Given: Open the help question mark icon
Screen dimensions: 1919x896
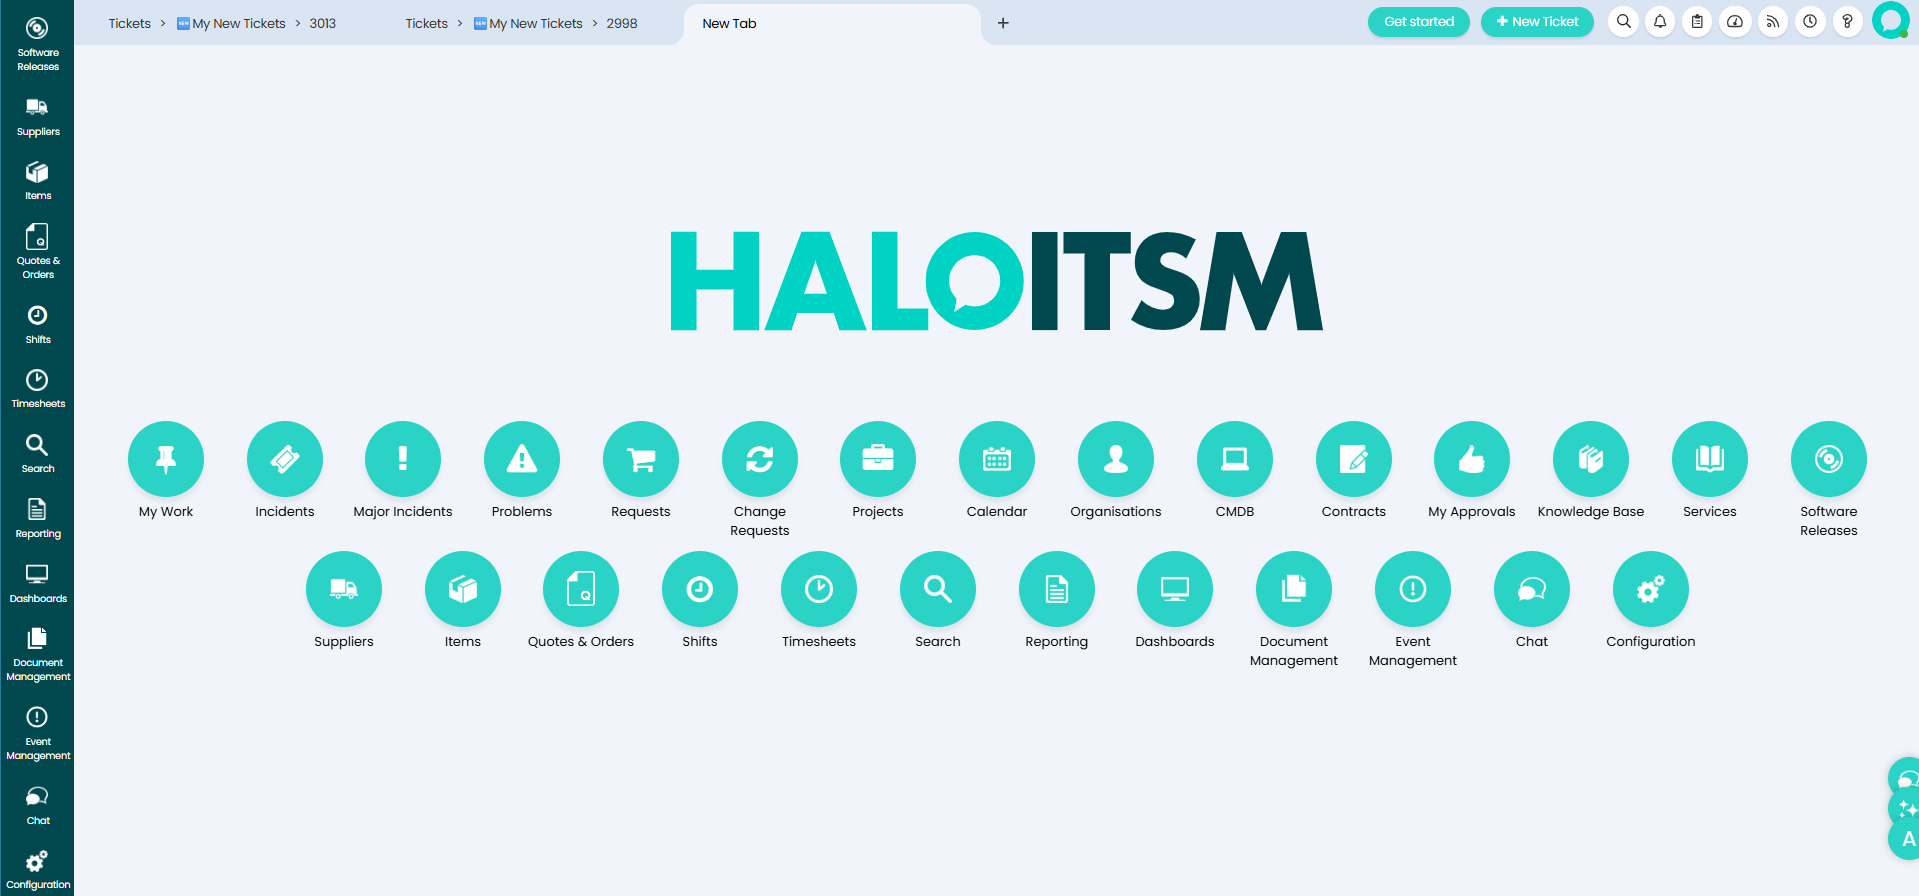Looking at the screenshot, I should pyautogui.click(x=1847, y=21).
